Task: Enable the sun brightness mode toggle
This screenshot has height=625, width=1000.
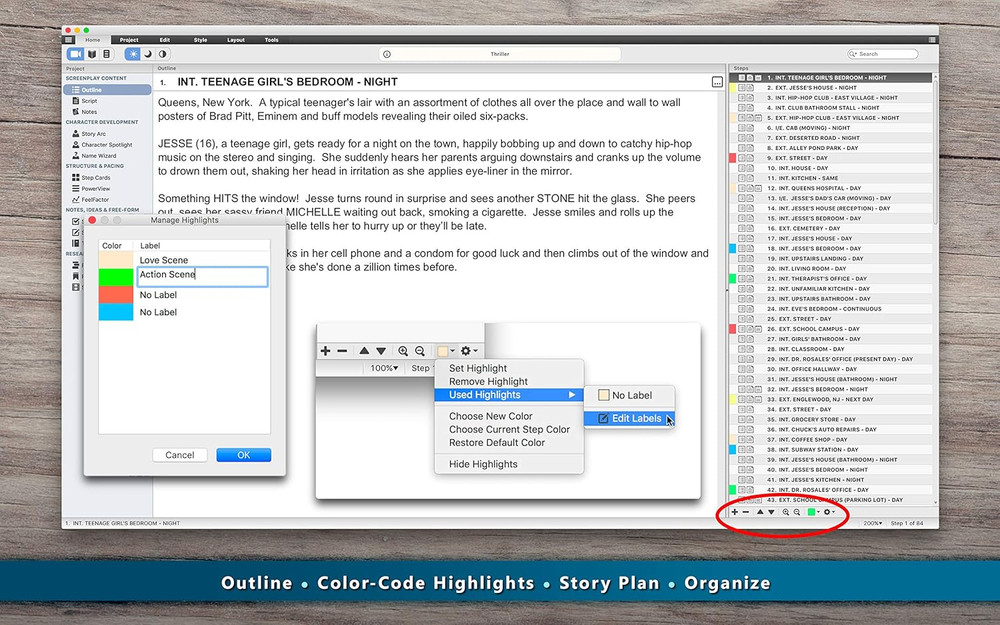Action: [134, 54]
